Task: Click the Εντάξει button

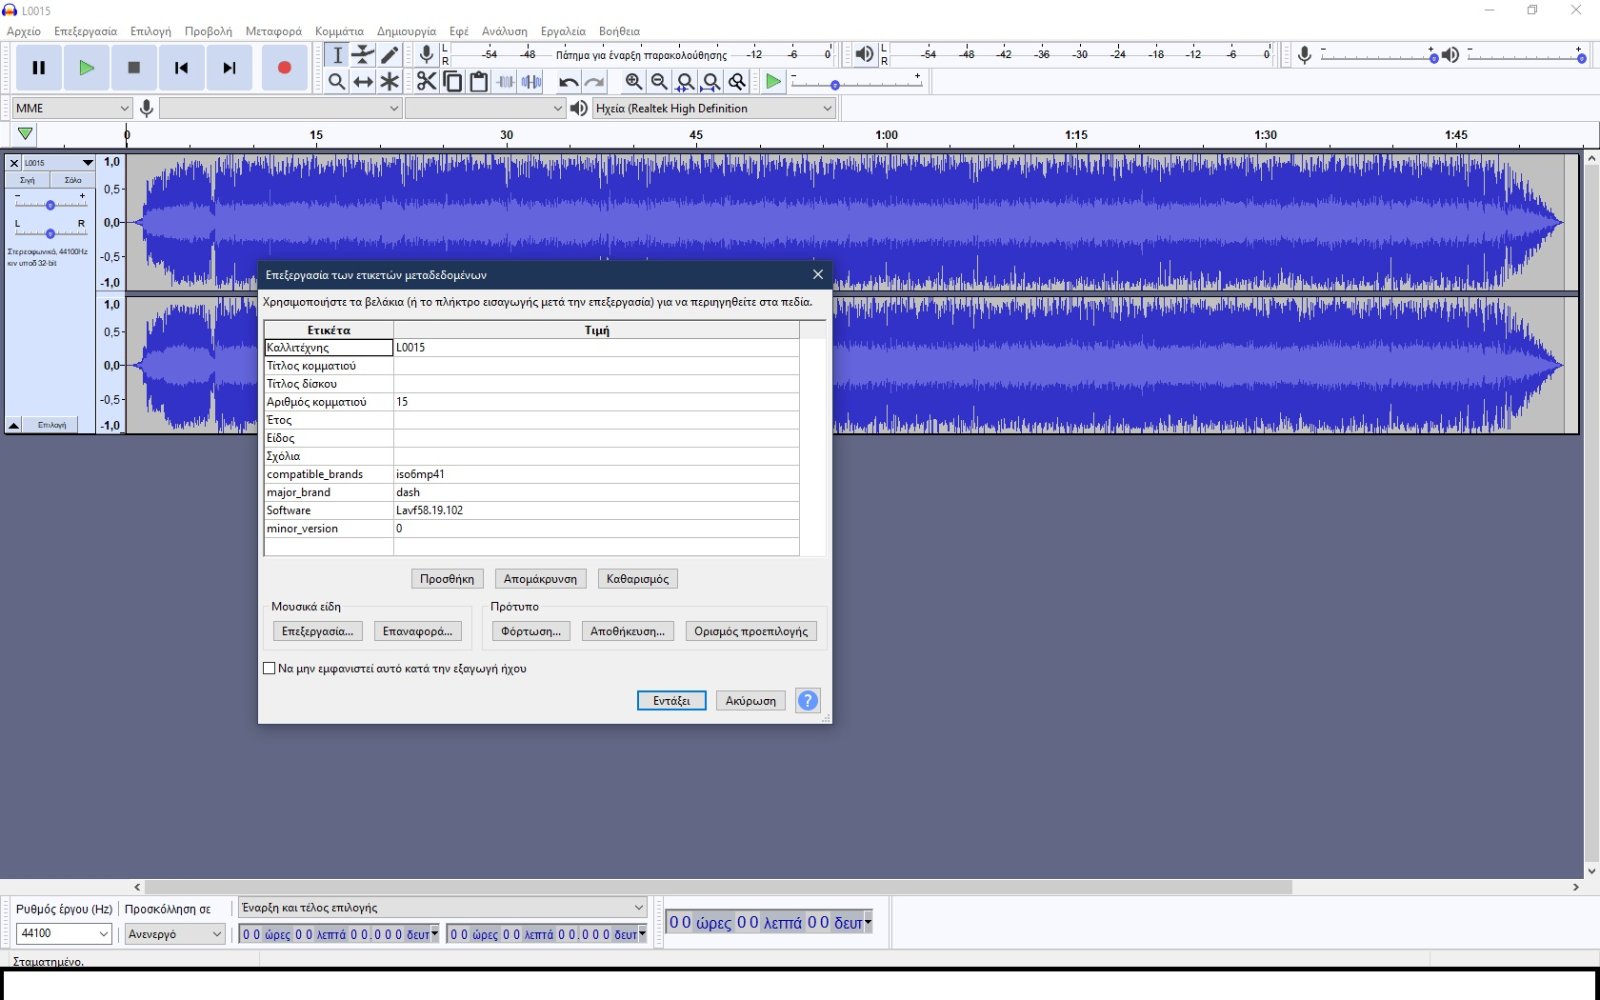Action: point(671,701)
